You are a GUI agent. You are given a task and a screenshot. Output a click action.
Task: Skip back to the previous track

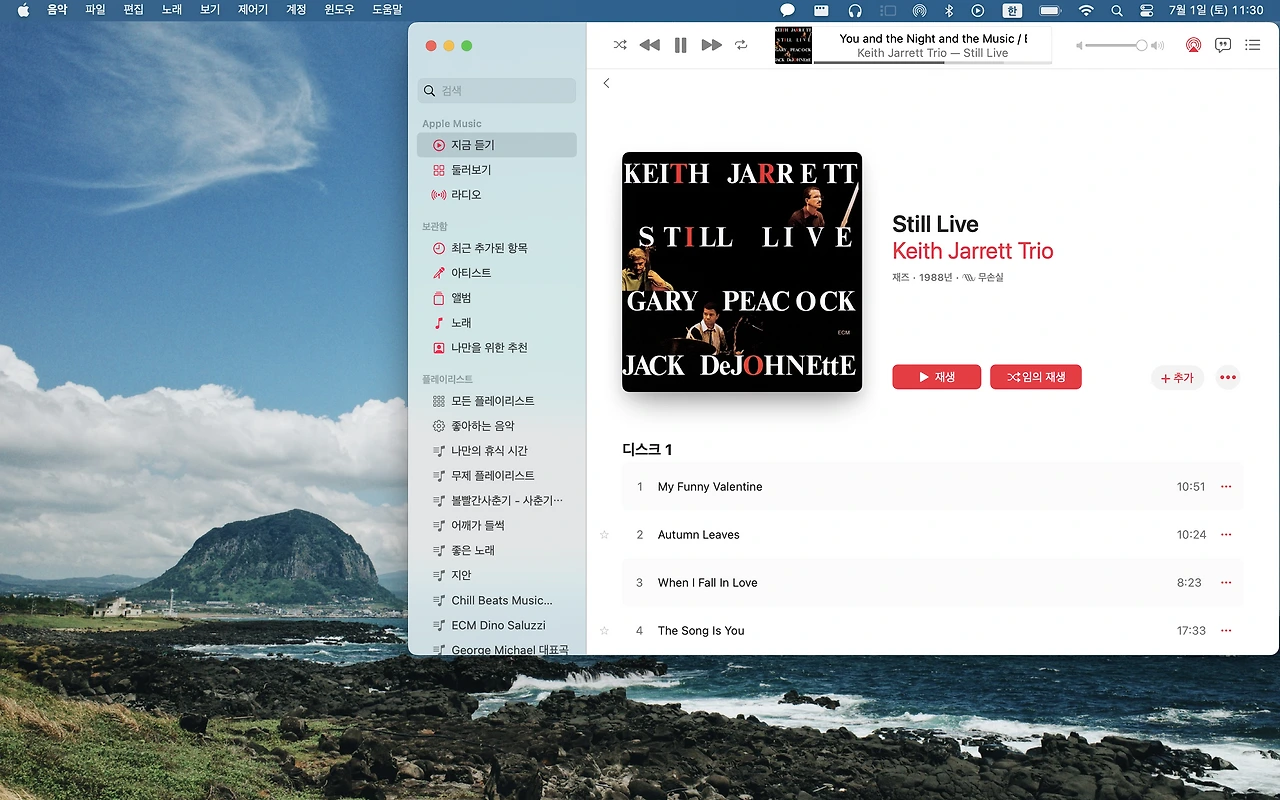650,45
